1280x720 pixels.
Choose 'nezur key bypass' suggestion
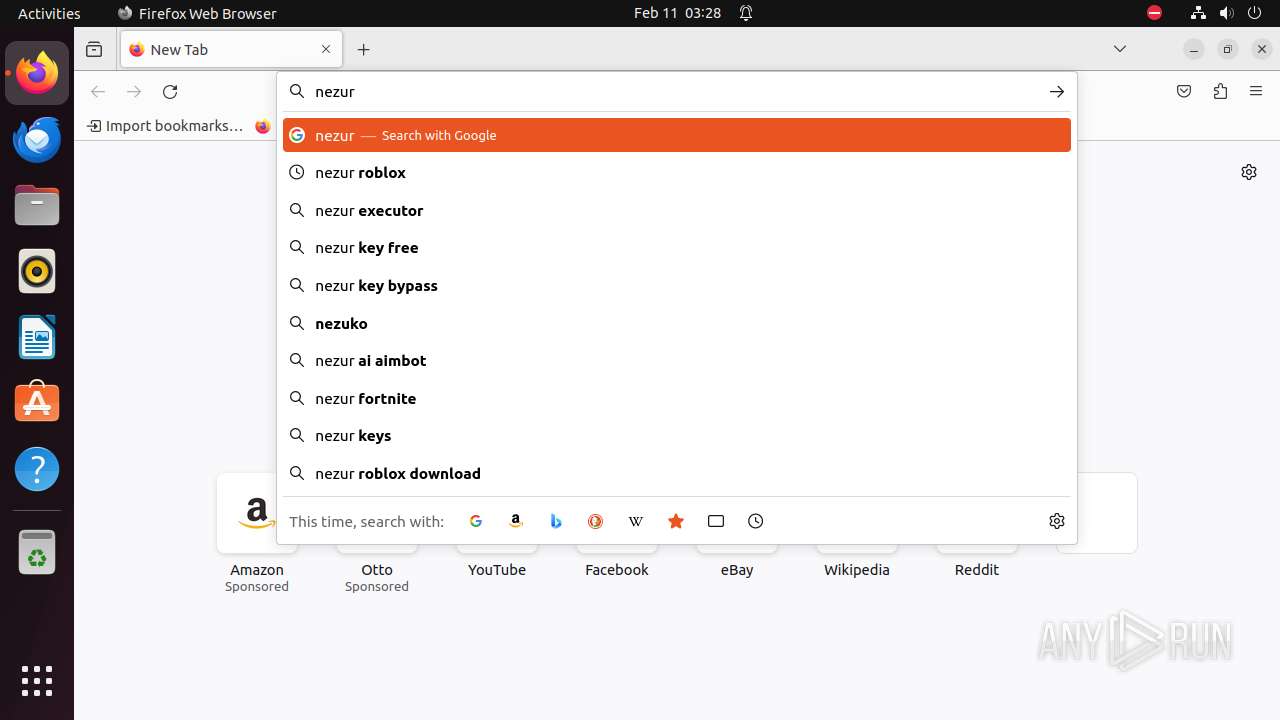click(677, 286)
